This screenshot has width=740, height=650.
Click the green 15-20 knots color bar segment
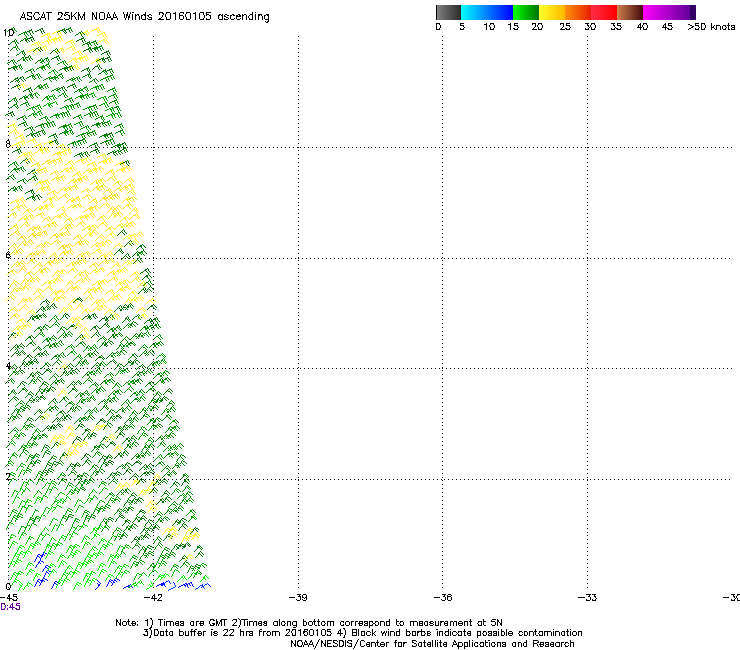coord(526,12)
